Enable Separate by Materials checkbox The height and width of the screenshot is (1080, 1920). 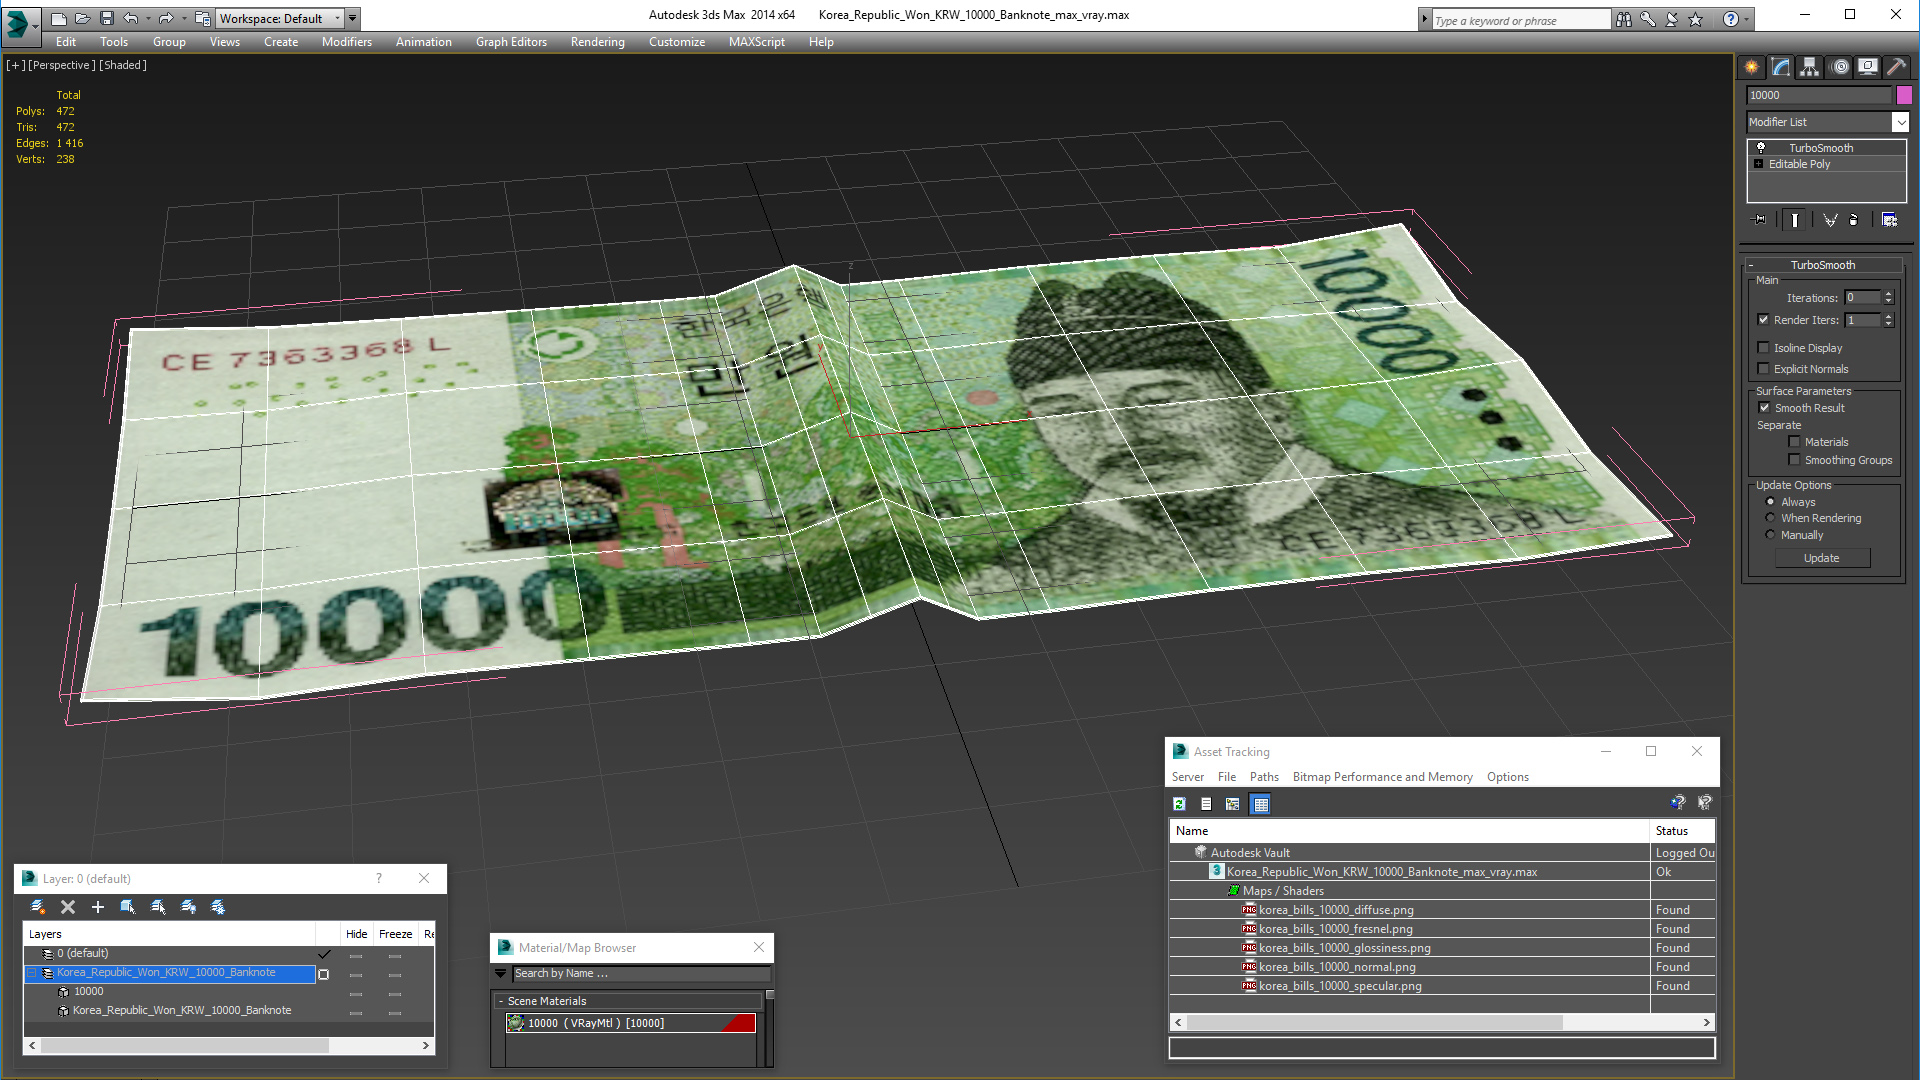click(1794, 442)
